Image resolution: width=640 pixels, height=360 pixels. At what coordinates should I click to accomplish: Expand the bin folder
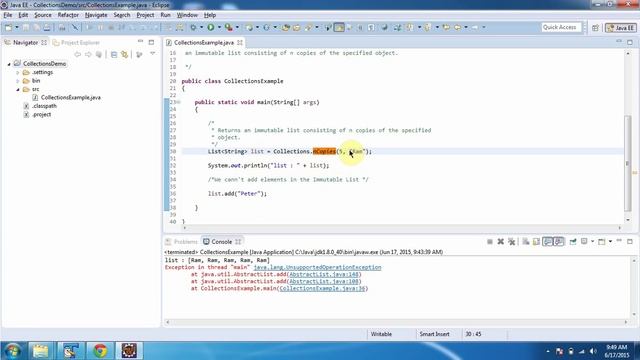tap(18, 81)
